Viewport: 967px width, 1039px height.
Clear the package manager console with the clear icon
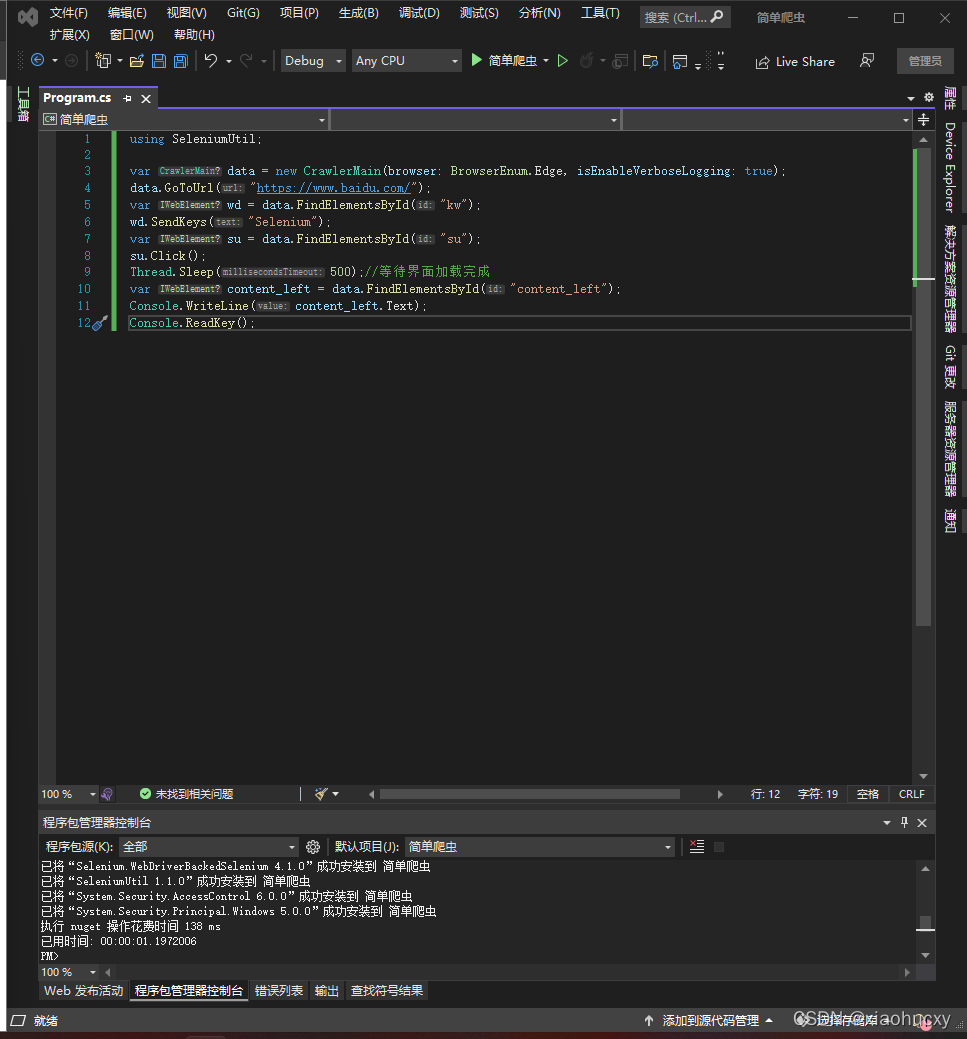697,847
